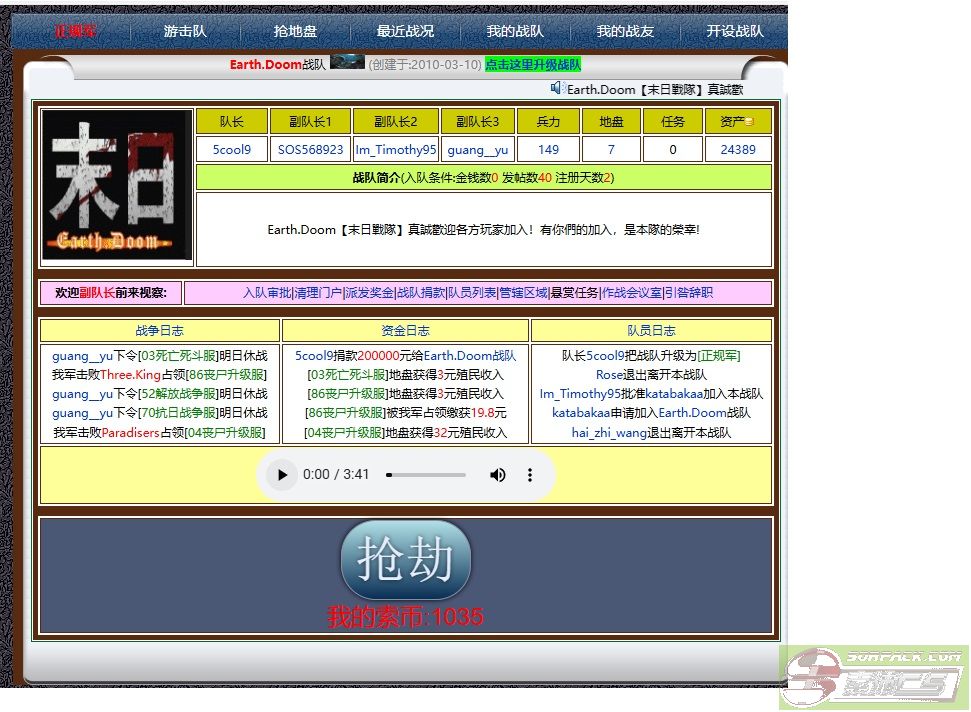Switch to 我的战队 tab
Image resolution: width=971 pixels, height=712 pixels.
pyautogui.click(x=515, y=31)
